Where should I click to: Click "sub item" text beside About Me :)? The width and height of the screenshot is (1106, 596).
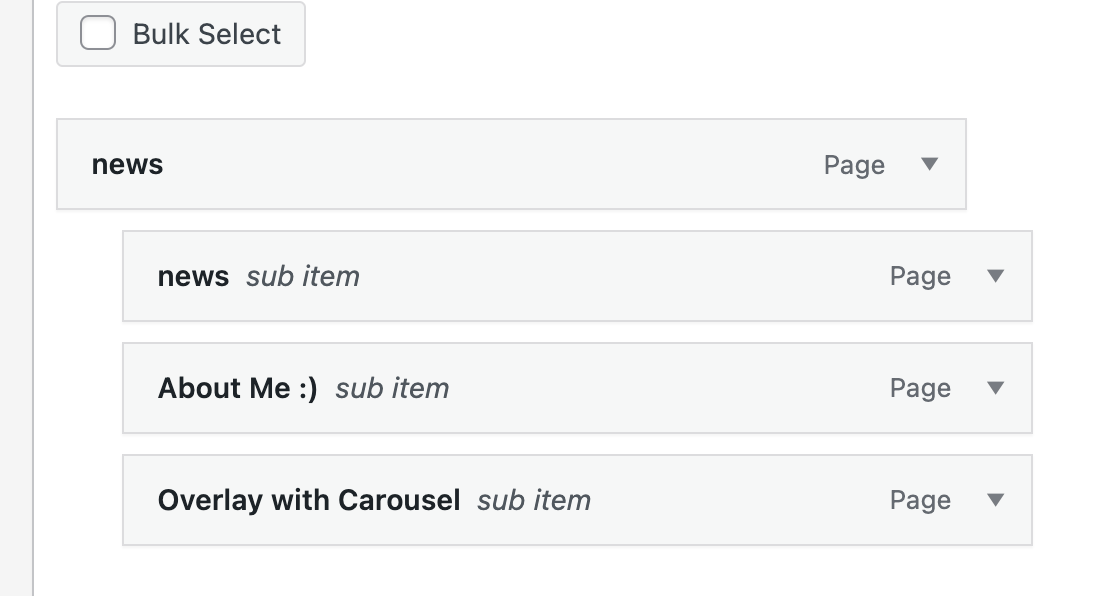click(x=392, y=389)
